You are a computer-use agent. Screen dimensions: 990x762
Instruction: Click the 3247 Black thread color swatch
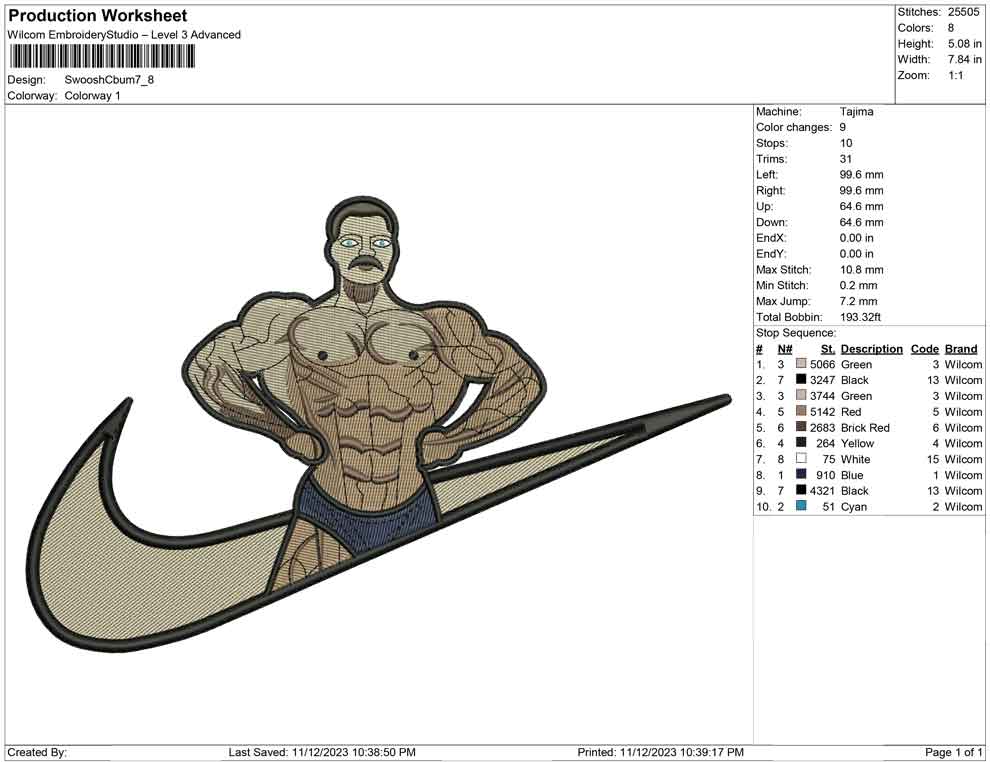[801, 379]
